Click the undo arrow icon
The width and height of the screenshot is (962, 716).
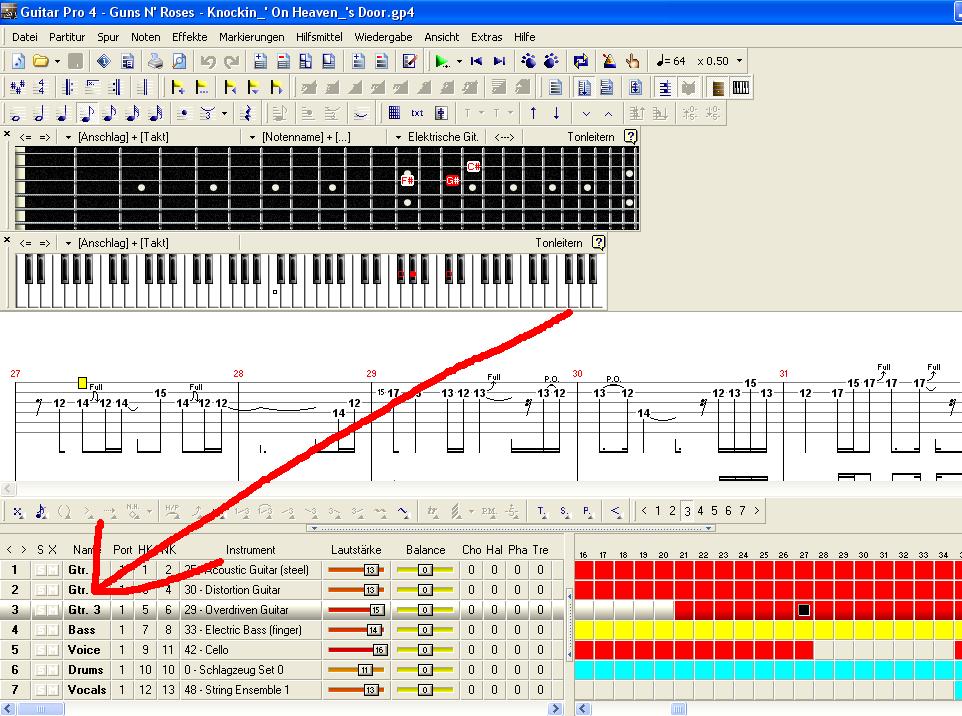pos(208,61)
